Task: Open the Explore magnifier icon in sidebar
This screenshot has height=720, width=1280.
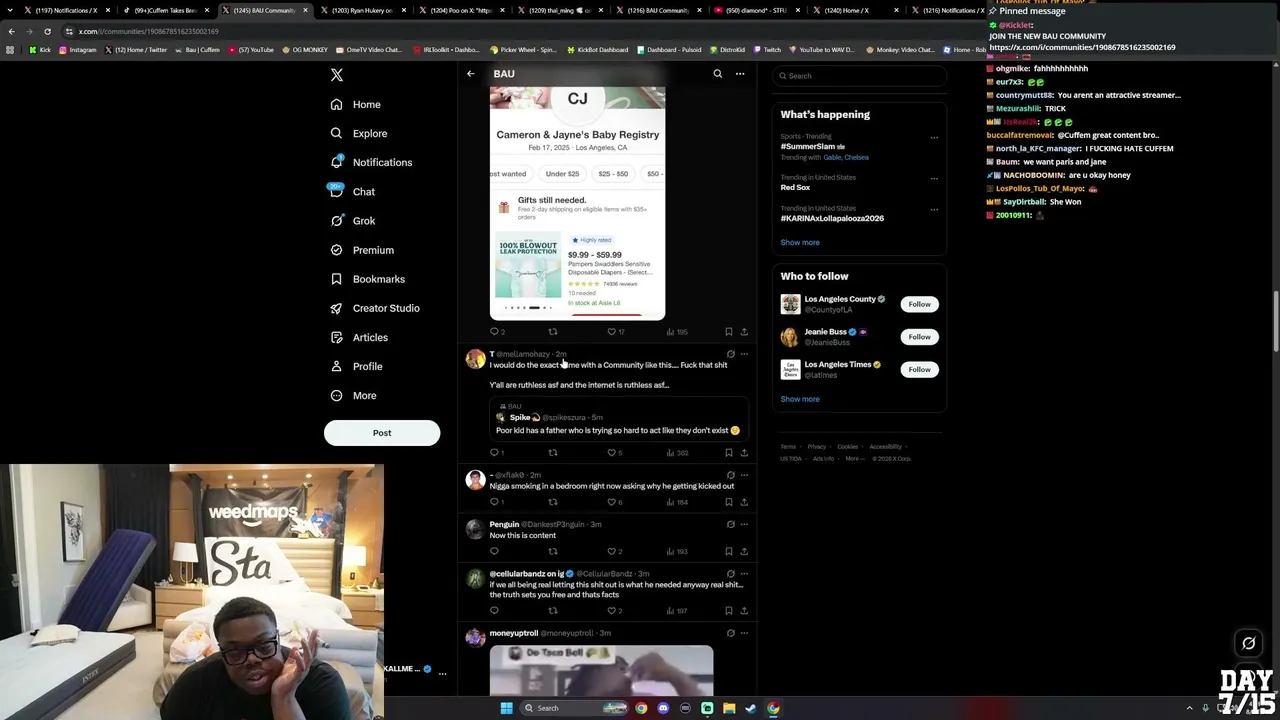Action: tap(337, 133)
